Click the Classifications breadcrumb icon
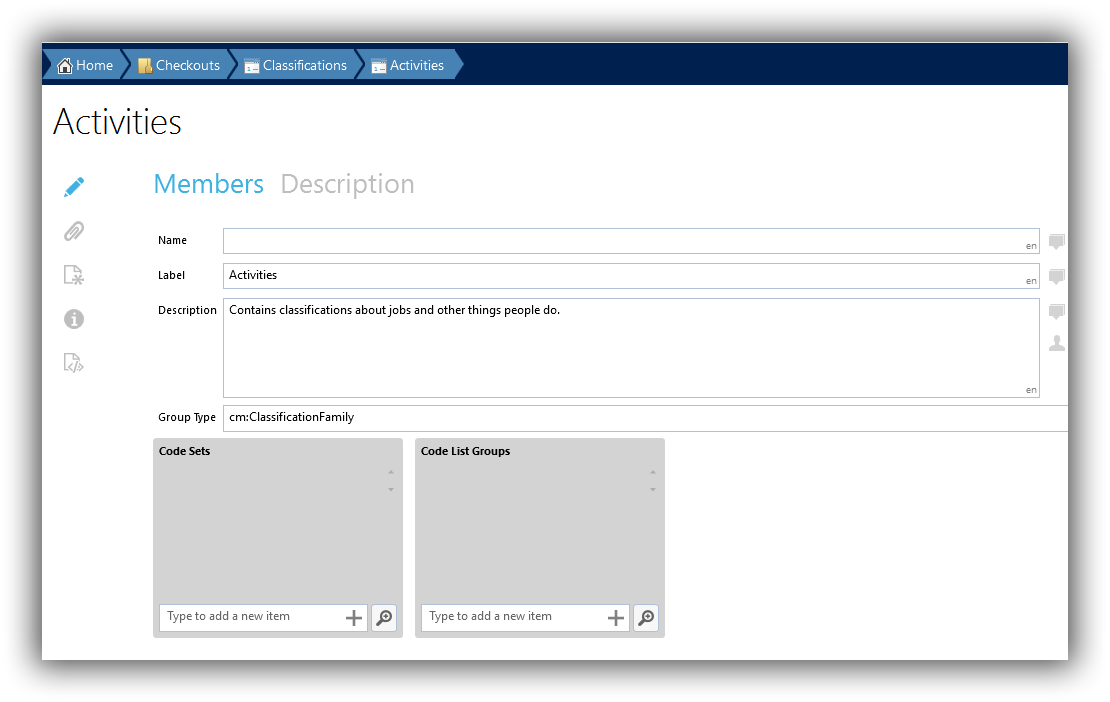 coord(251,67)
